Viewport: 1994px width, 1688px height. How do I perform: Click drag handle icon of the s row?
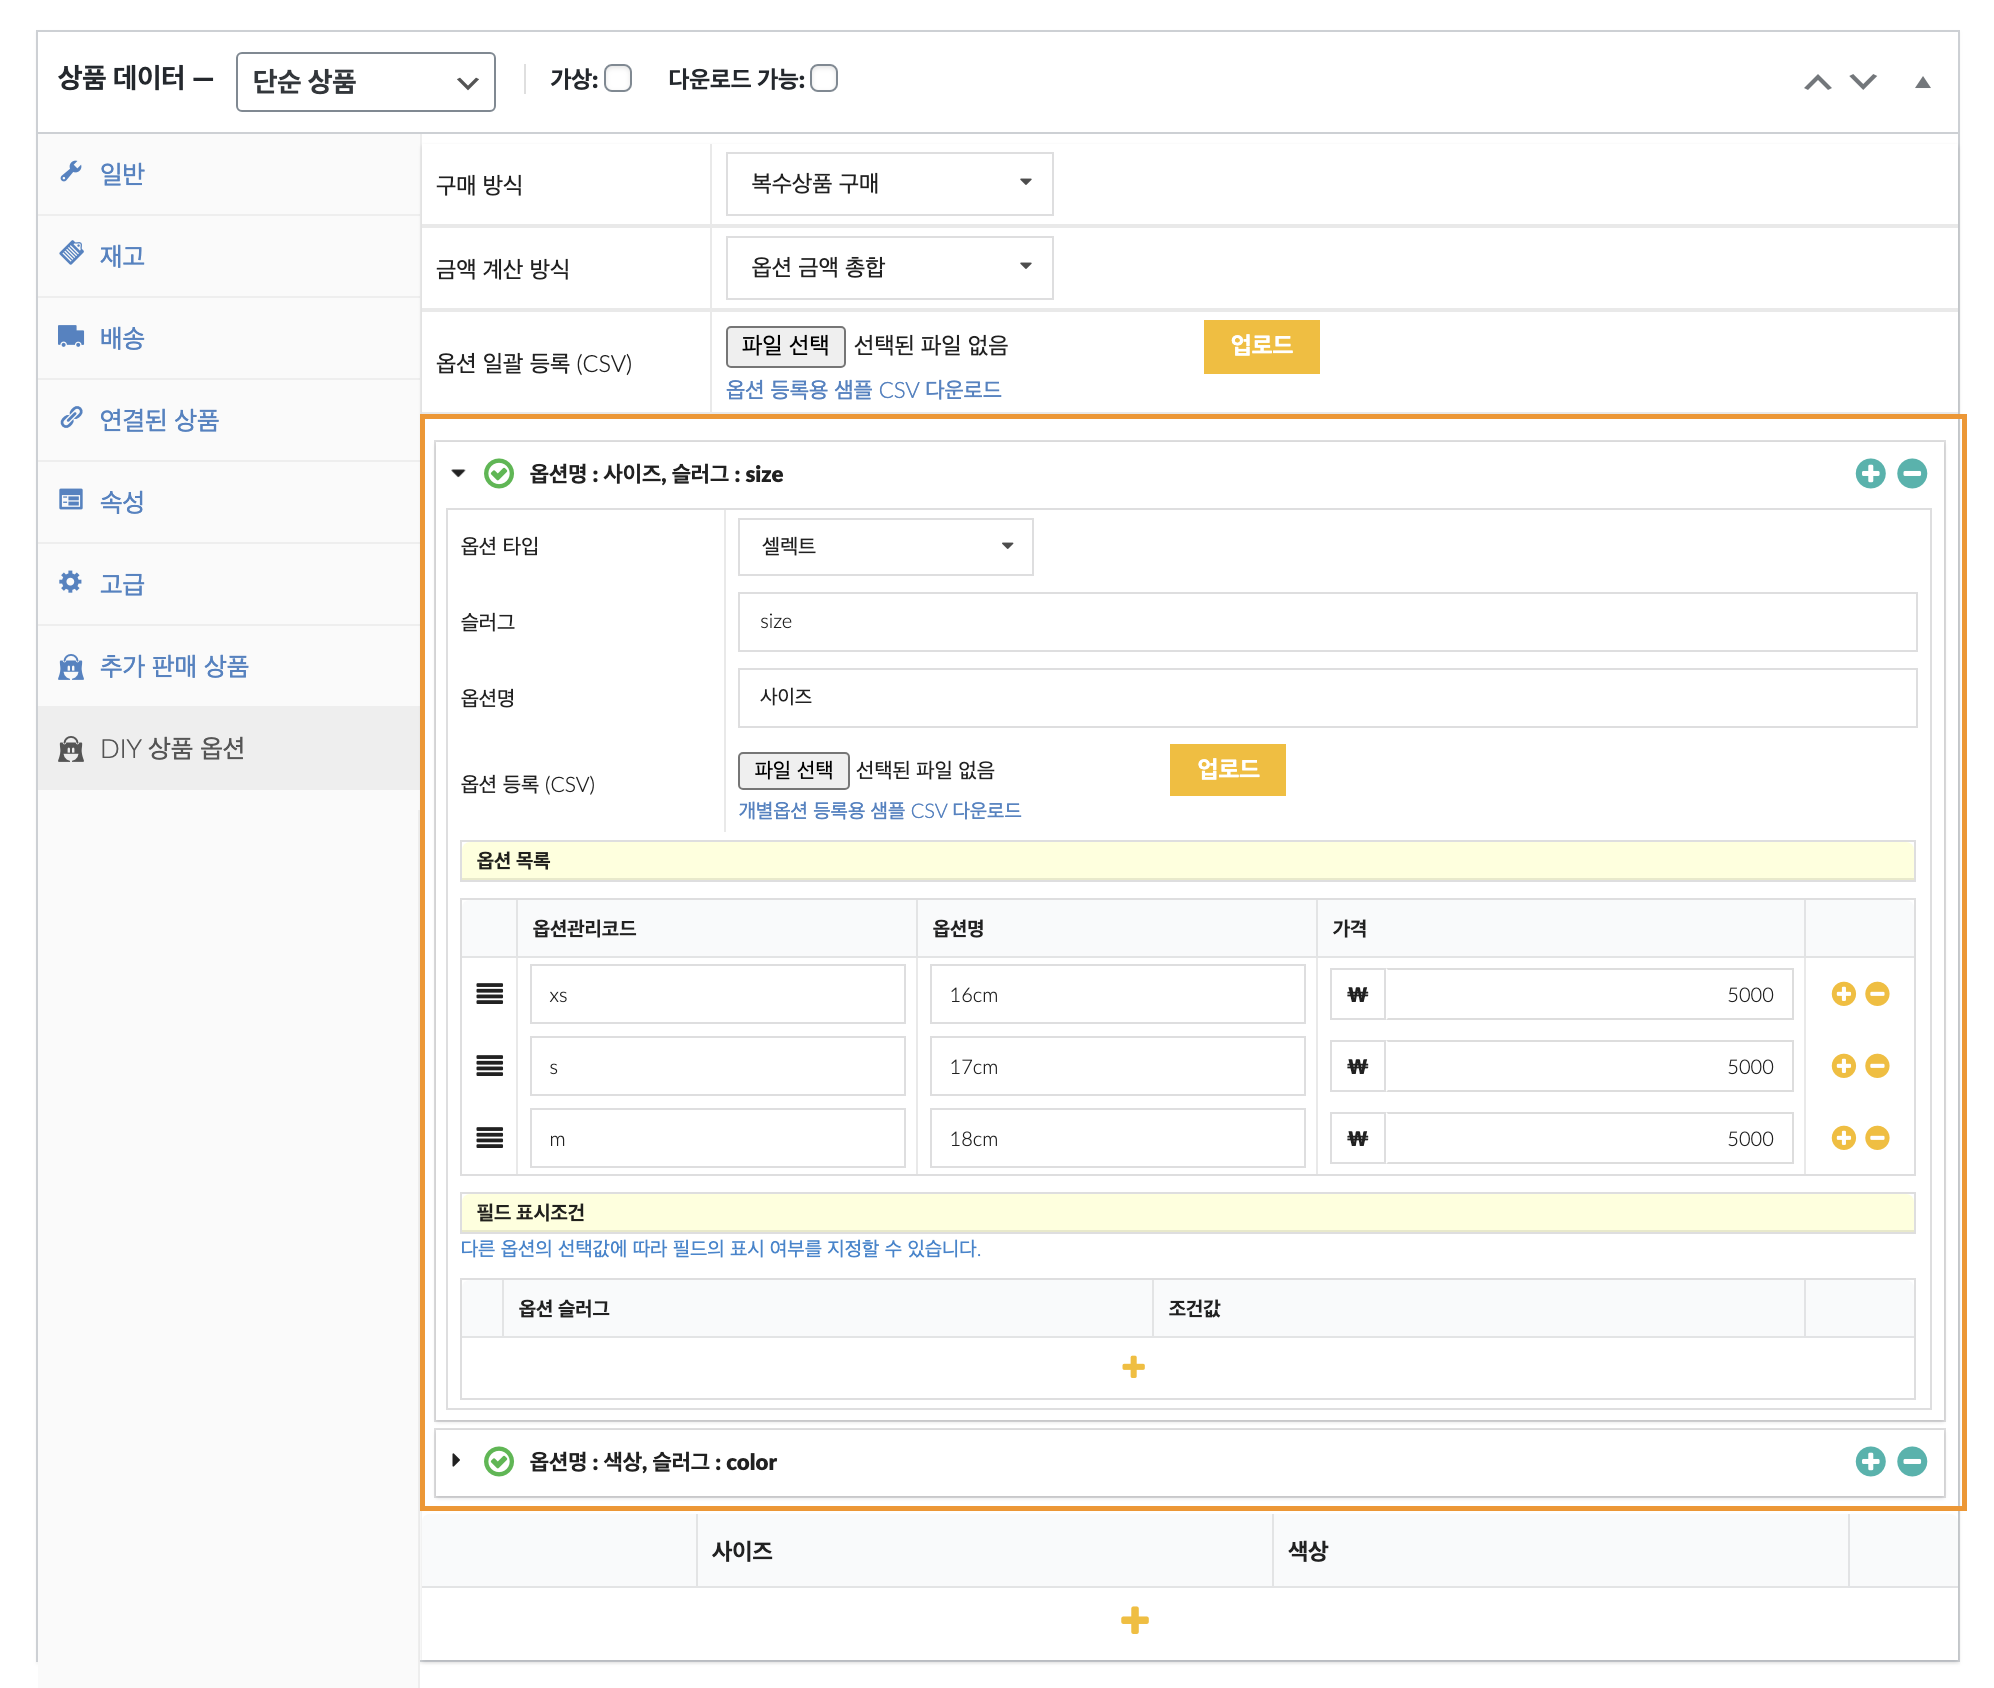tap(489, 1066)
